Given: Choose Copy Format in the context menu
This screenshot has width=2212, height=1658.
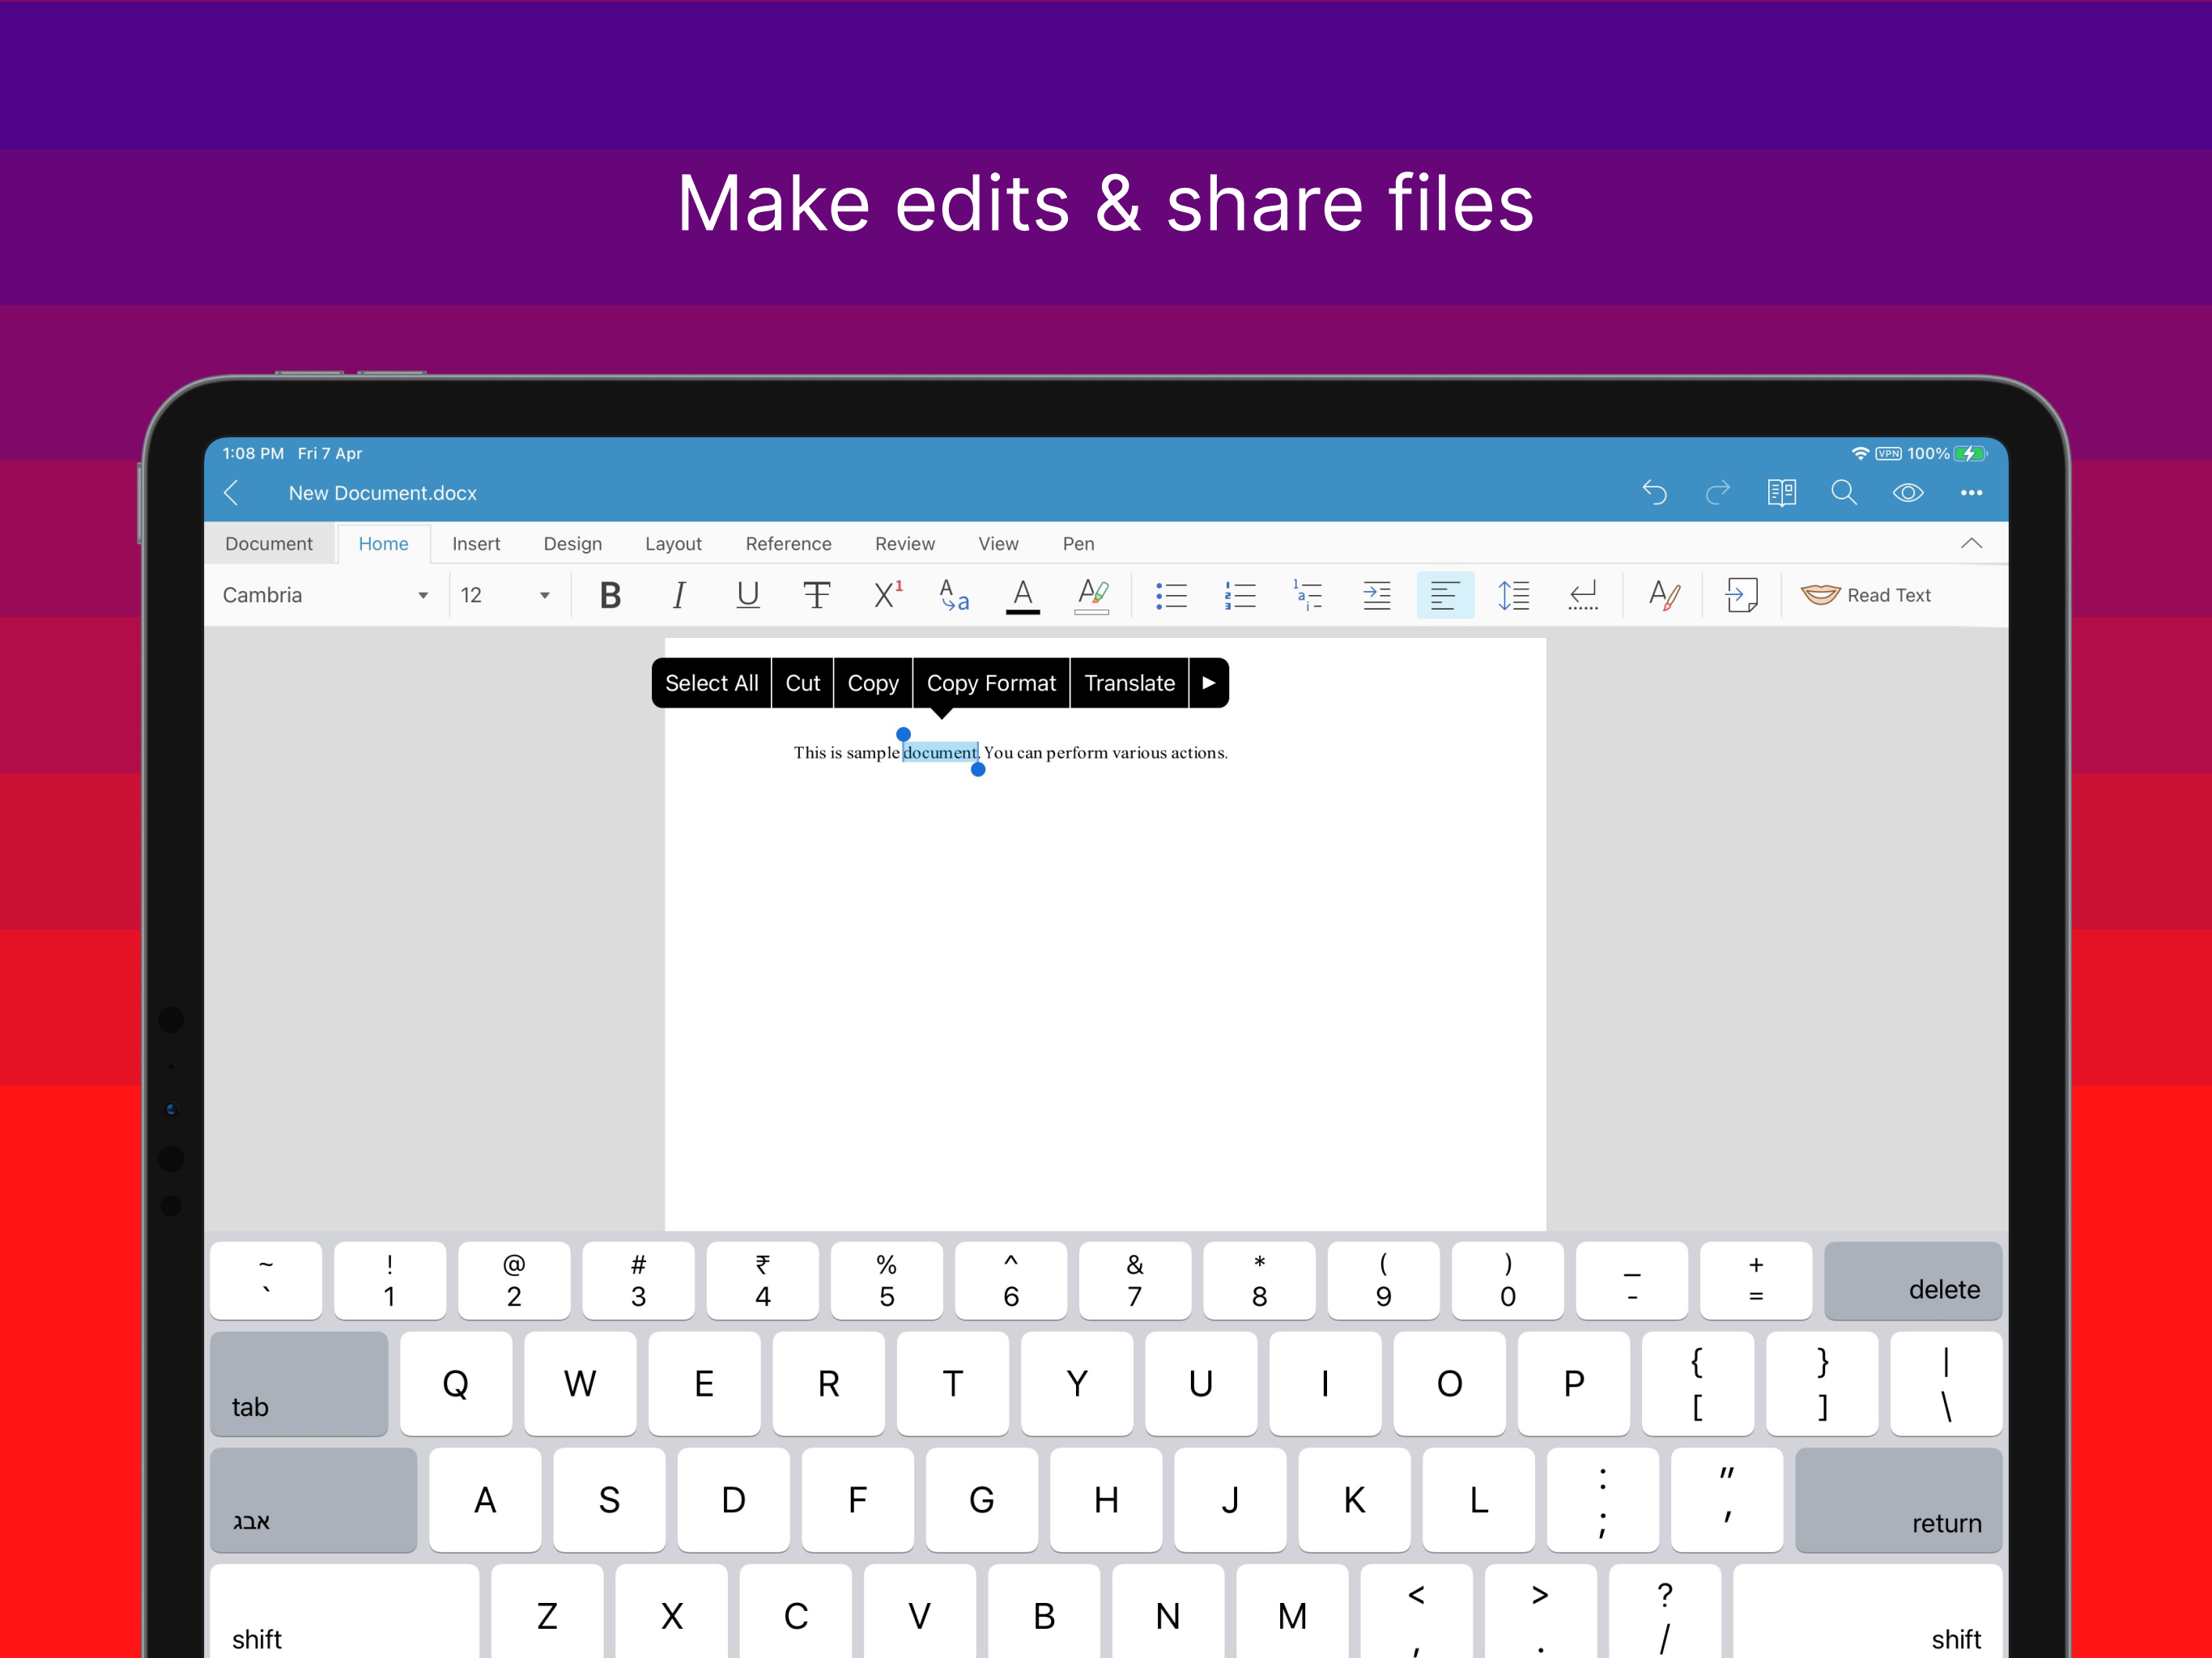Looking at the screenshot, I should click(991, 683).
